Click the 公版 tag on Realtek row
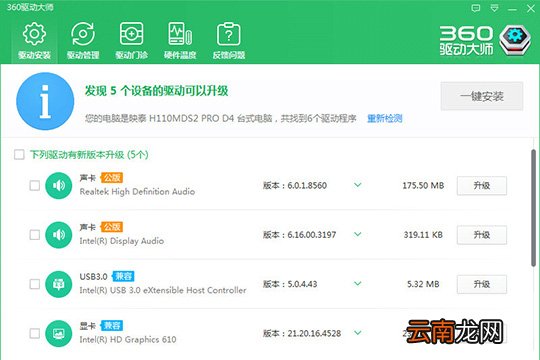 [x=112, y=178]
